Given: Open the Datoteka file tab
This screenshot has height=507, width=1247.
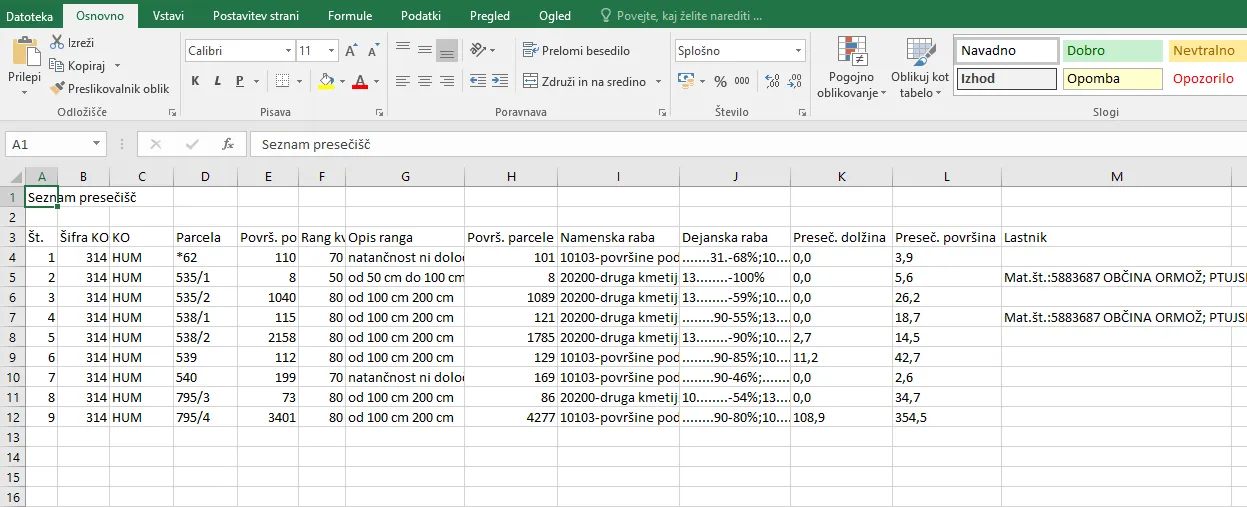Looking at the screenshot, I should [x=30, y=16].
